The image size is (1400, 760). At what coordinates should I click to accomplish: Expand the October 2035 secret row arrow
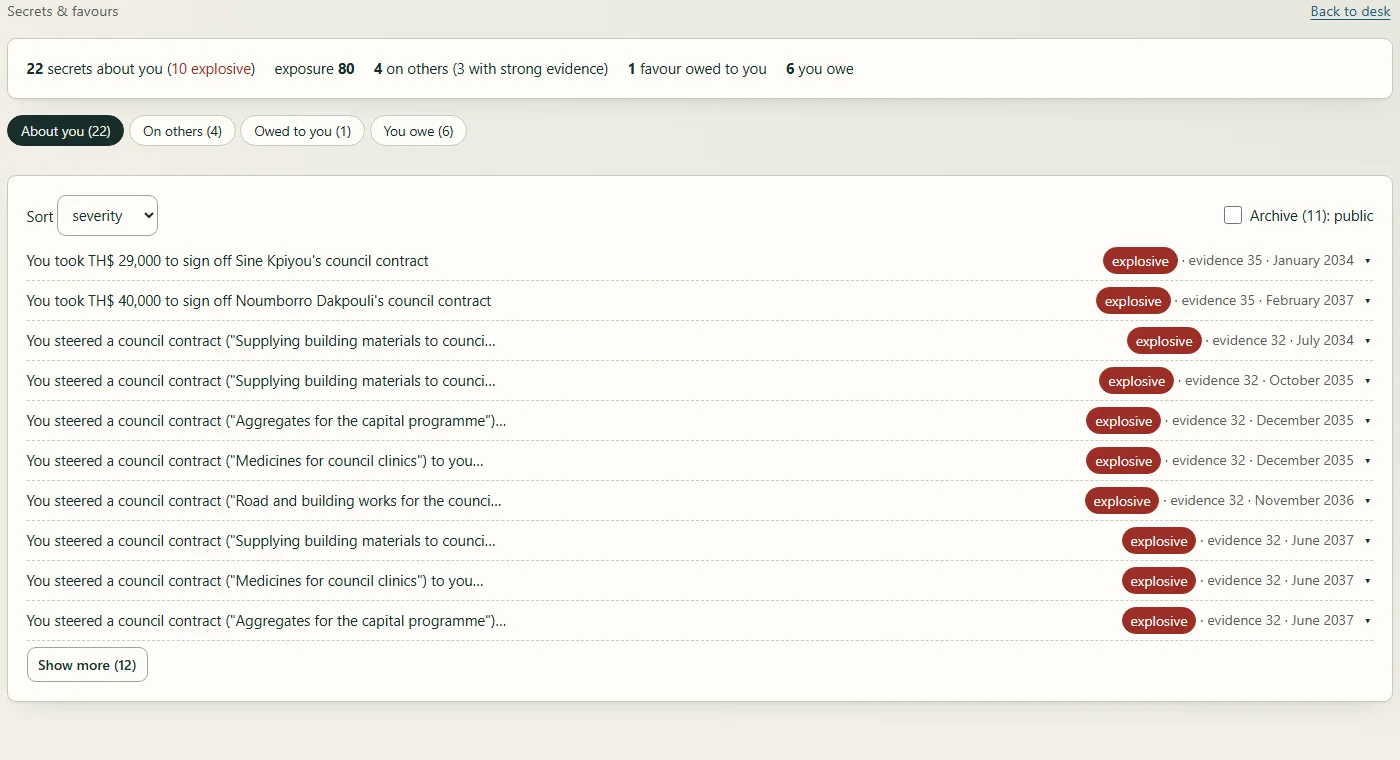1367,381
